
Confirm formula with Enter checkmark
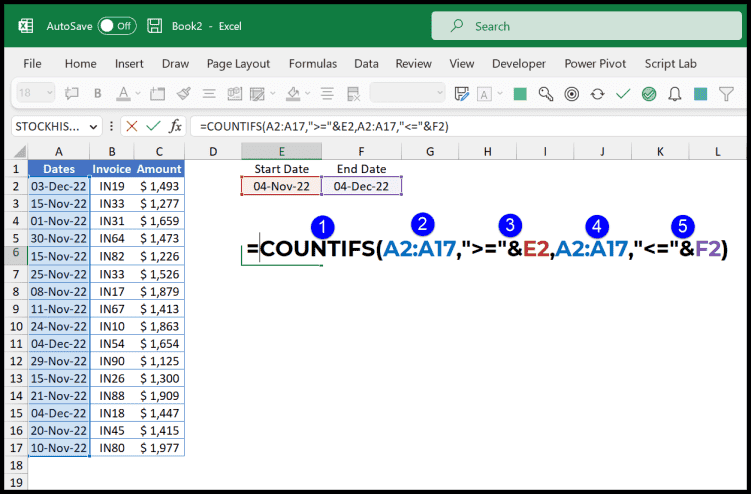tap(153, 127)
